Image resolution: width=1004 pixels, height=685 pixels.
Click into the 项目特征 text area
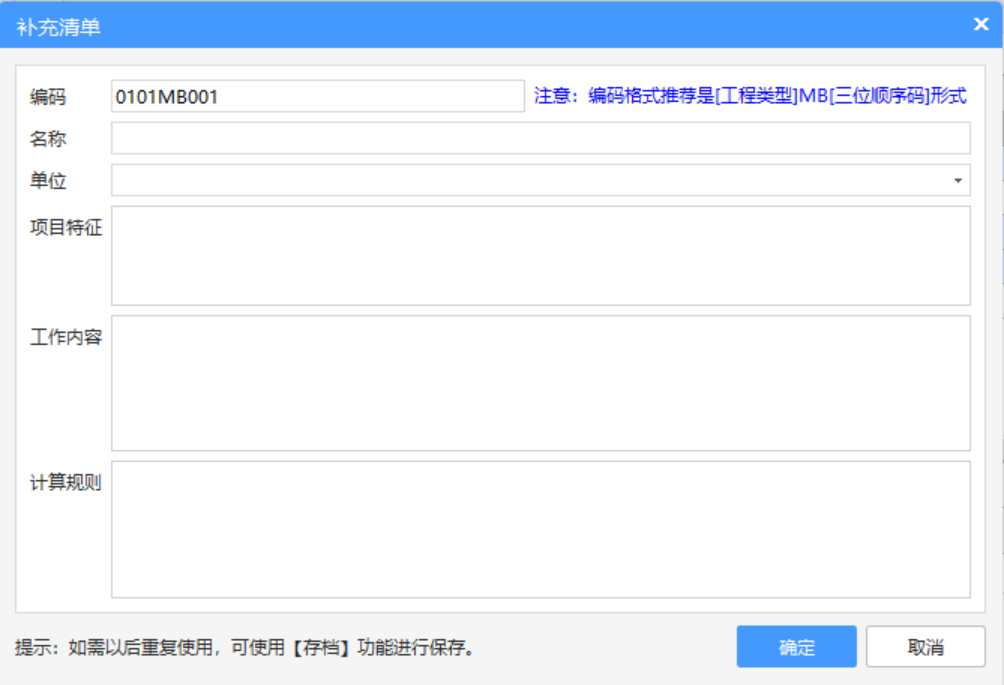[x=540, y=256]
